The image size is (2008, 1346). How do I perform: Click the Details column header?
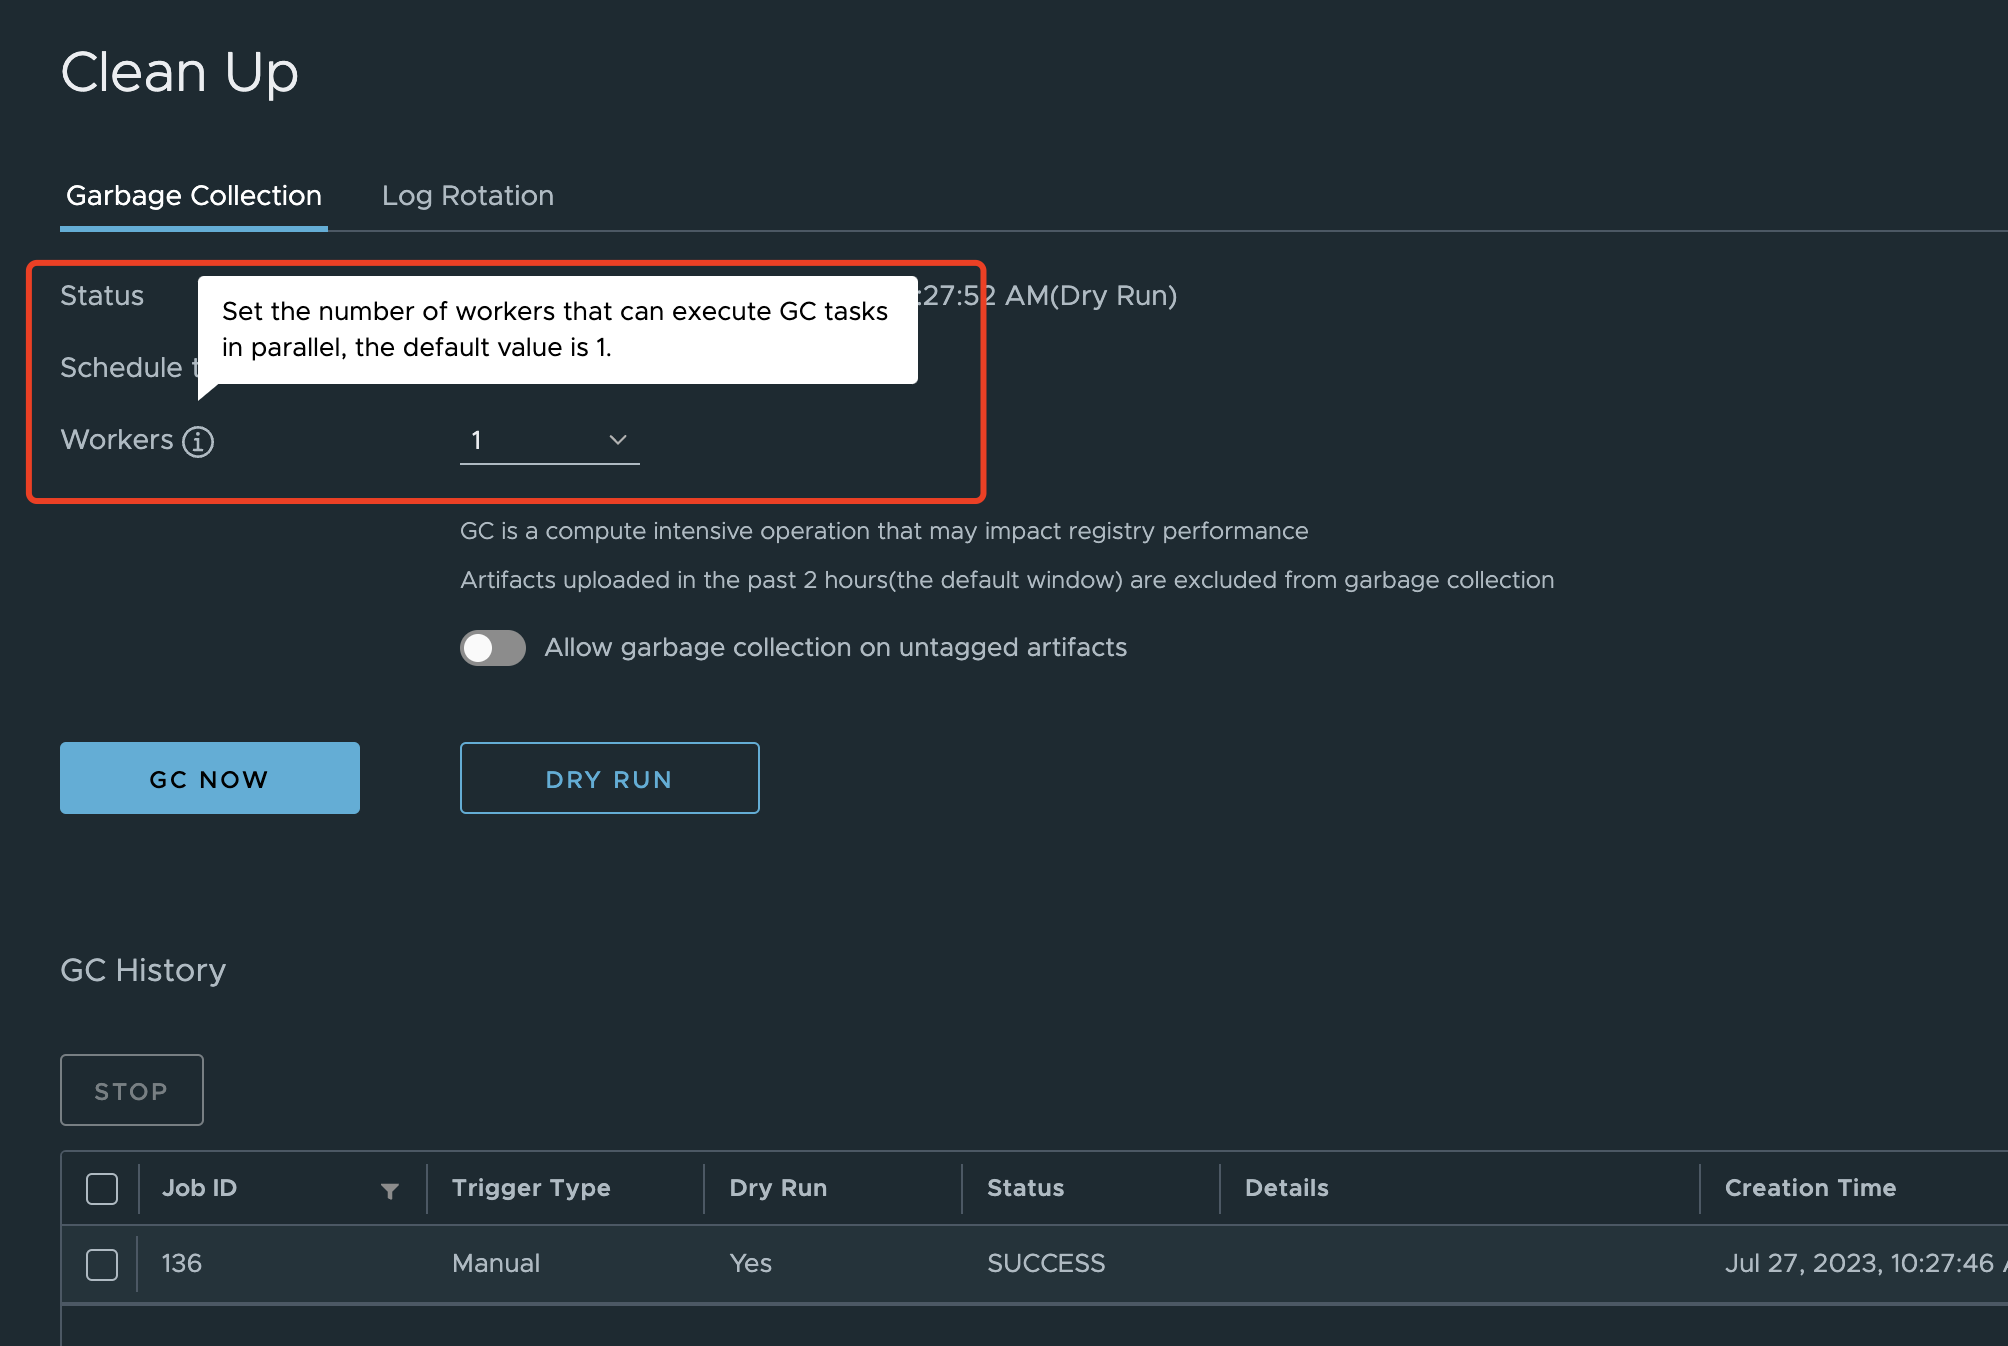pos(1287,1188)
